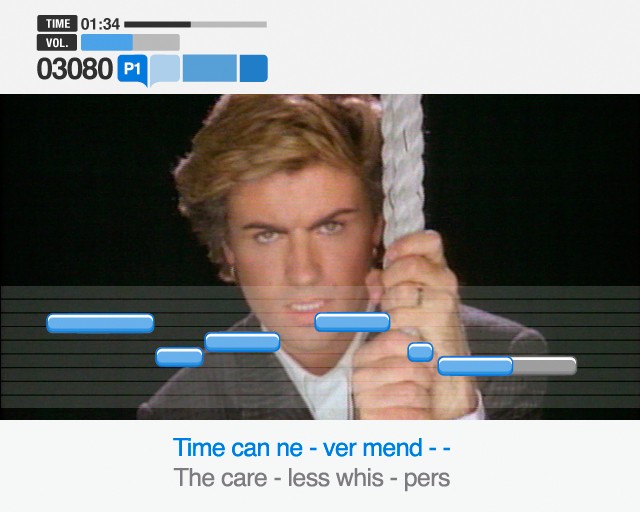Click the TIME label box

(57, 24)
